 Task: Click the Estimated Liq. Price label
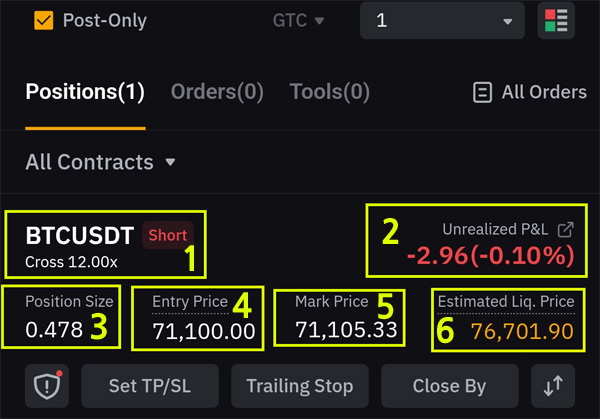506,302
